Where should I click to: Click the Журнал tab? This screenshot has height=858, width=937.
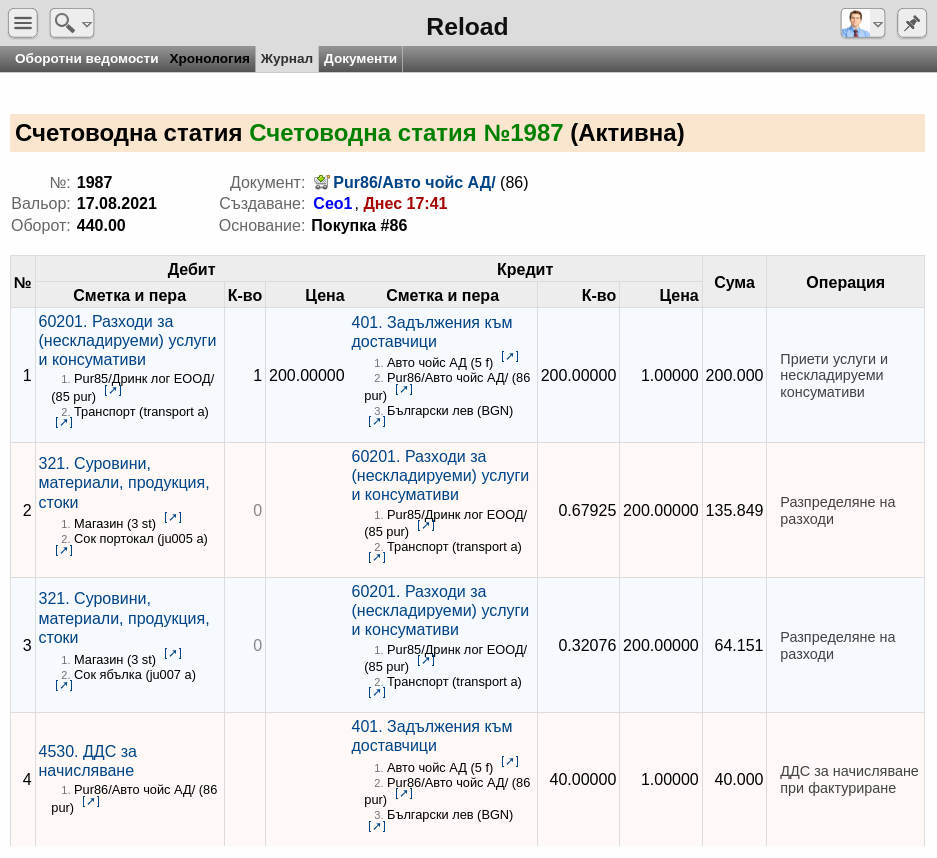click(x=287, y=59)
